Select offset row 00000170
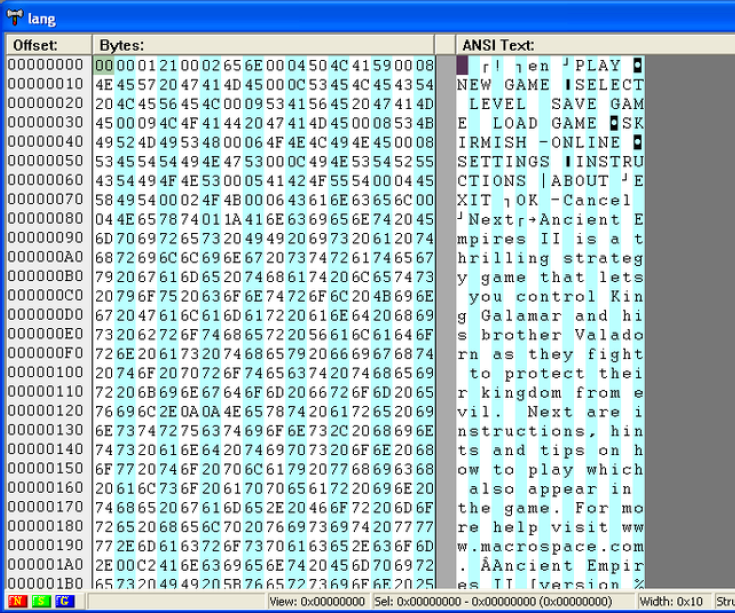Image resolution: width=735 pixels, height=613 pixels. pos(45,506)
